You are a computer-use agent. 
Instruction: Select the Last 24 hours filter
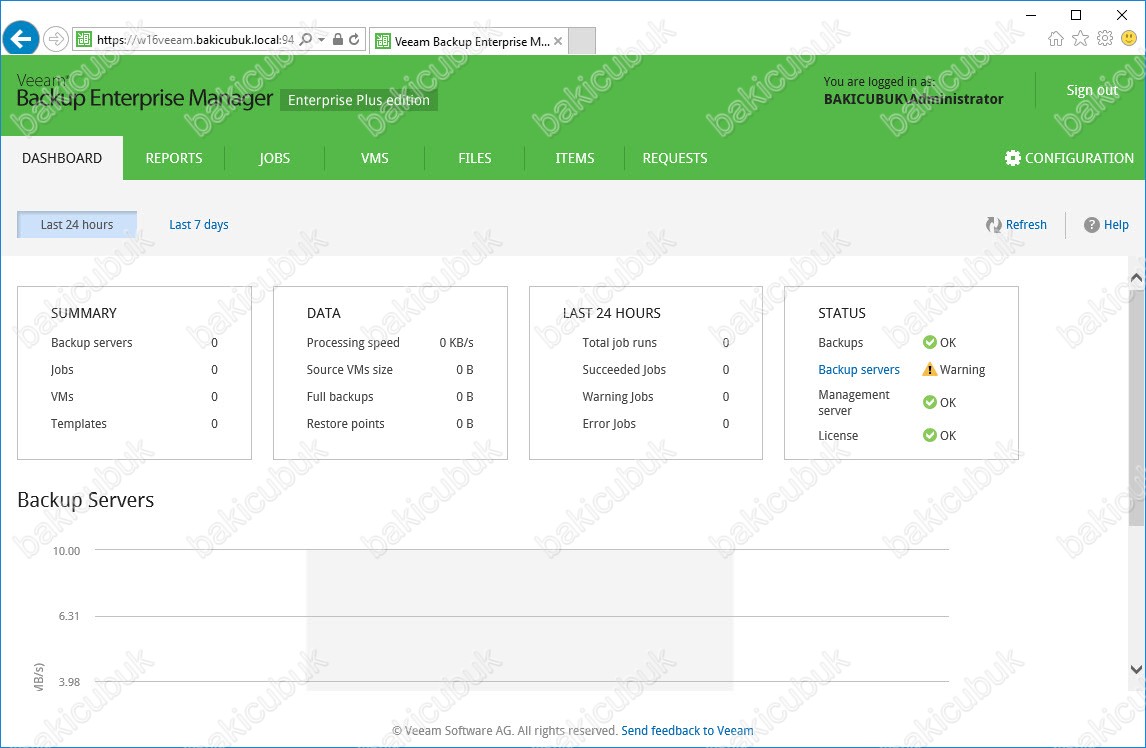click(77, 225)
